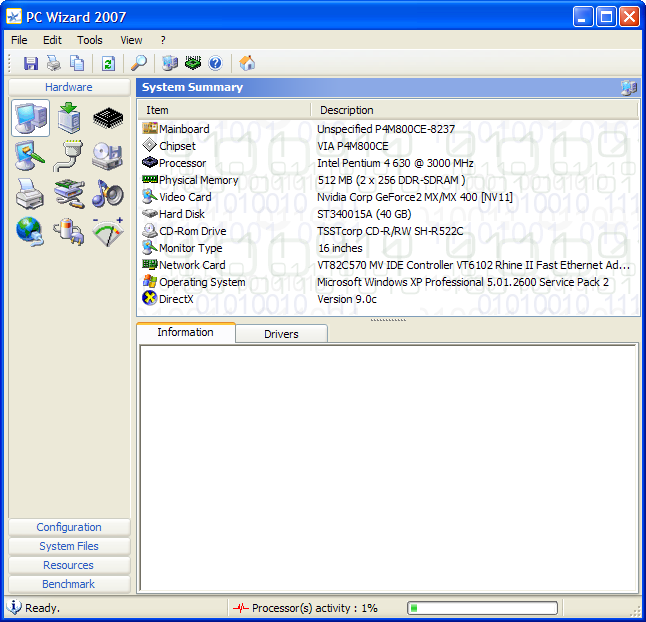
Task: Select the Drives disc and floppy icon
Action: point(108,156)
